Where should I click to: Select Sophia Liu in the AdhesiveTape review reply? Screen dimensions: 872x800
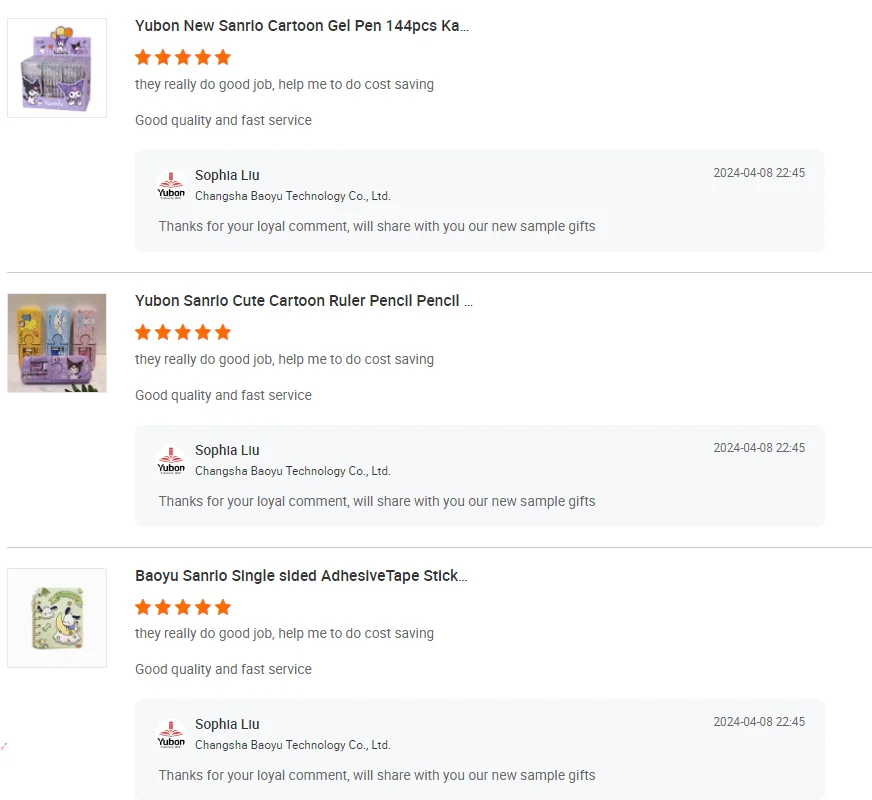point(227,725)
